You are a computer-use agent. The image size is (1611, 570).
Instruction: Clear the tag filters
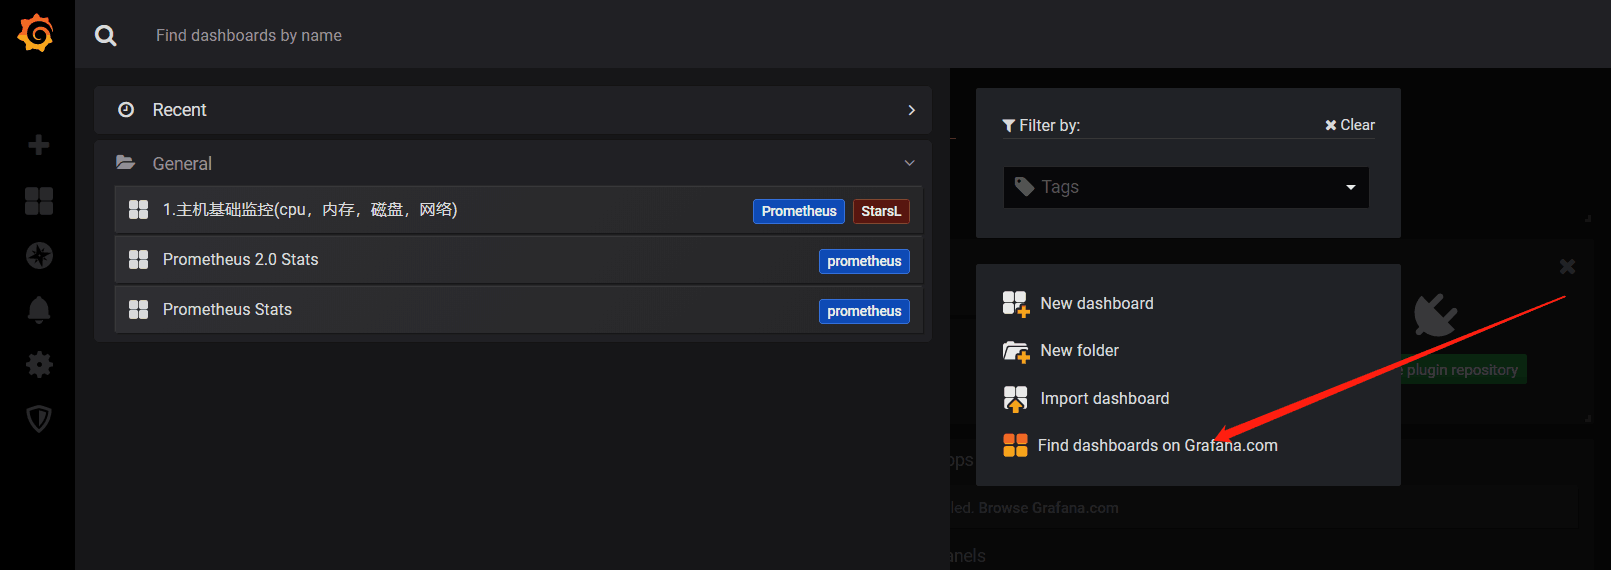click(1350, 125)
